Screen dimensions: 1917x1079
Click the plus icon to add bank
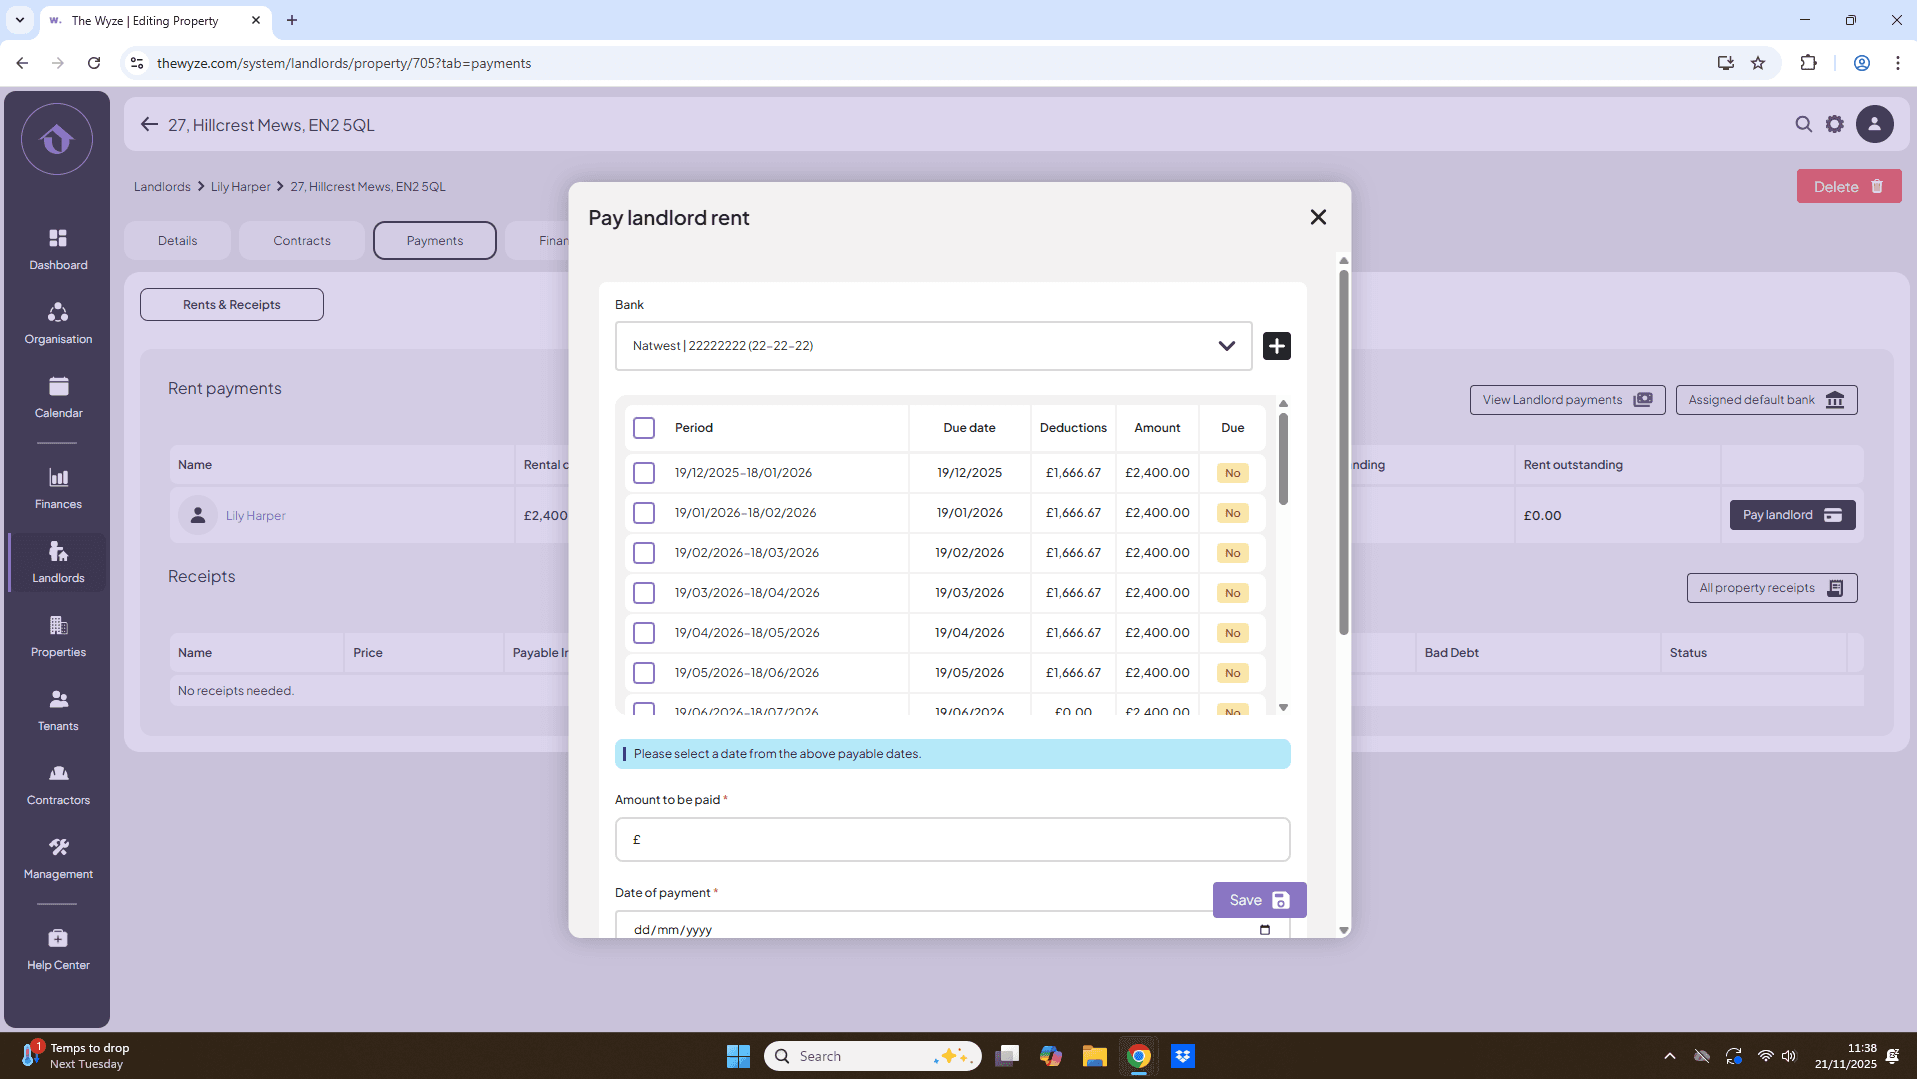1276,346
